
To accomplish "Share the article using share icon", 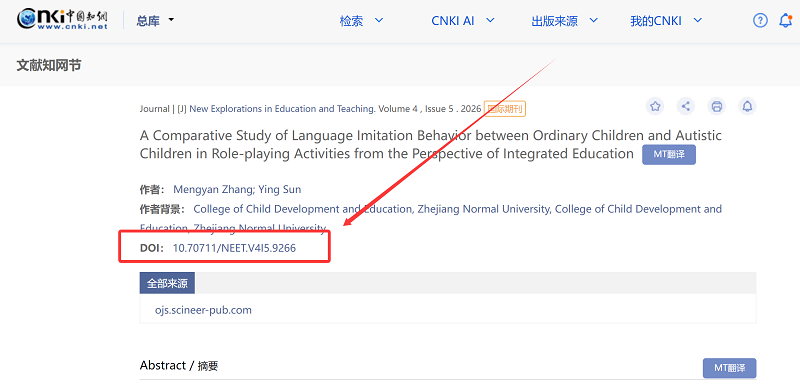I will (686, 106).
